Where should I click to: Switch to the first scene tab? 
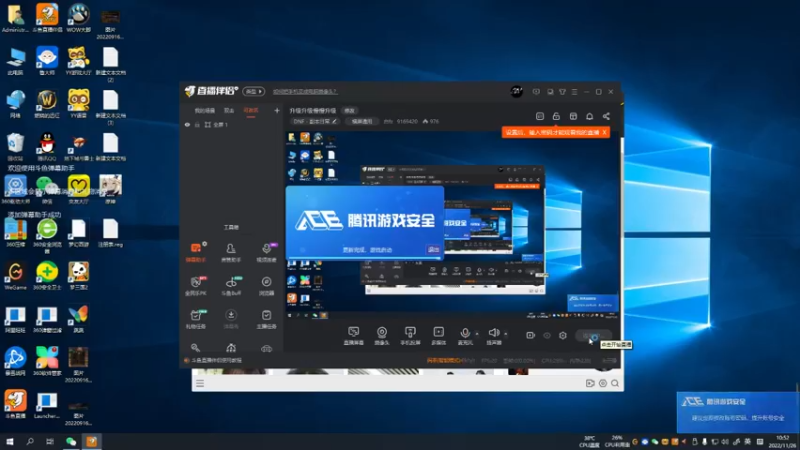tap(205, 111)
